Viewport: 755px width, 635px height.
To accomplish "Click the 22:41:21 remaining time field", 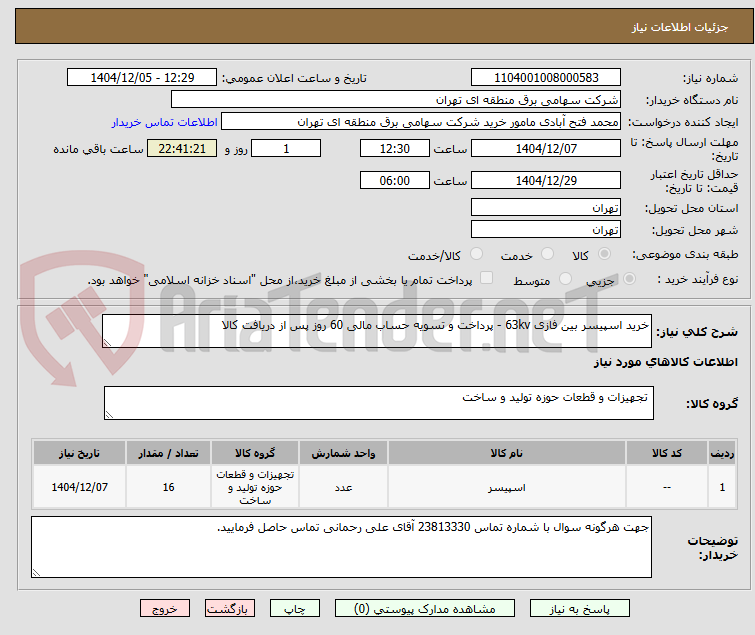I will [182, 148].
